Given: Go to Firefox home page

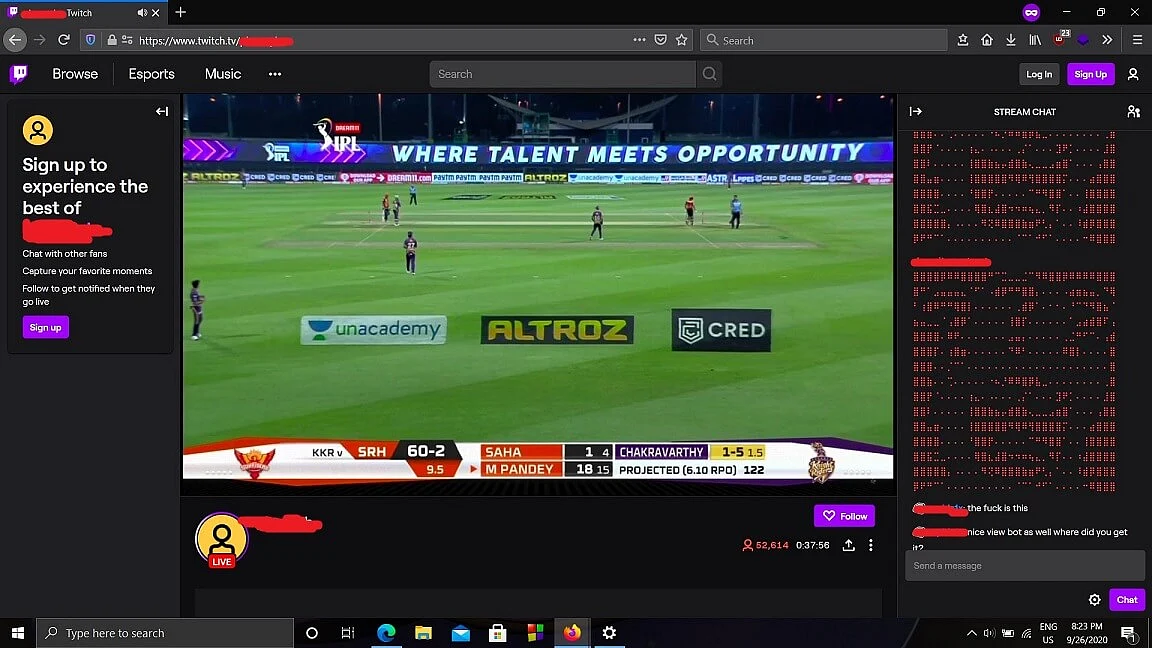Looking at the screenshot, I should point(987,40).
